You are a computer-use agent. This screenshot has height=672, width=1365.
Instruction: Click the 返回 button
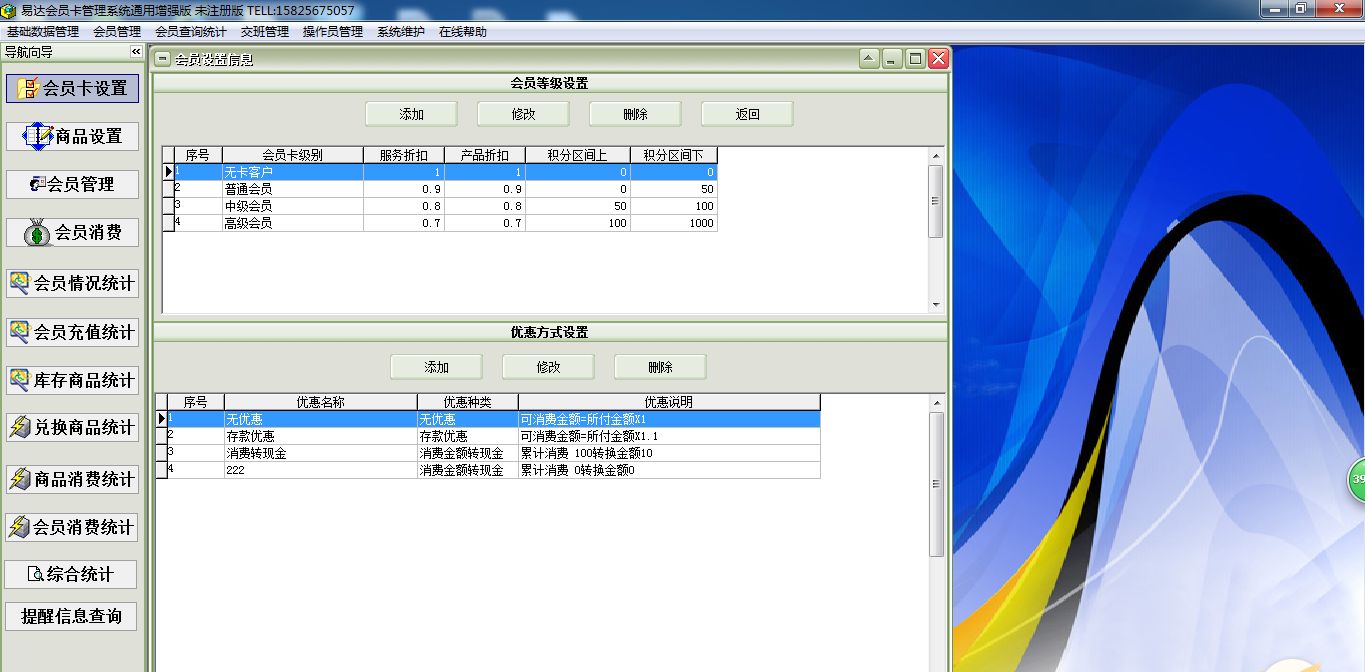click(748, 114)
